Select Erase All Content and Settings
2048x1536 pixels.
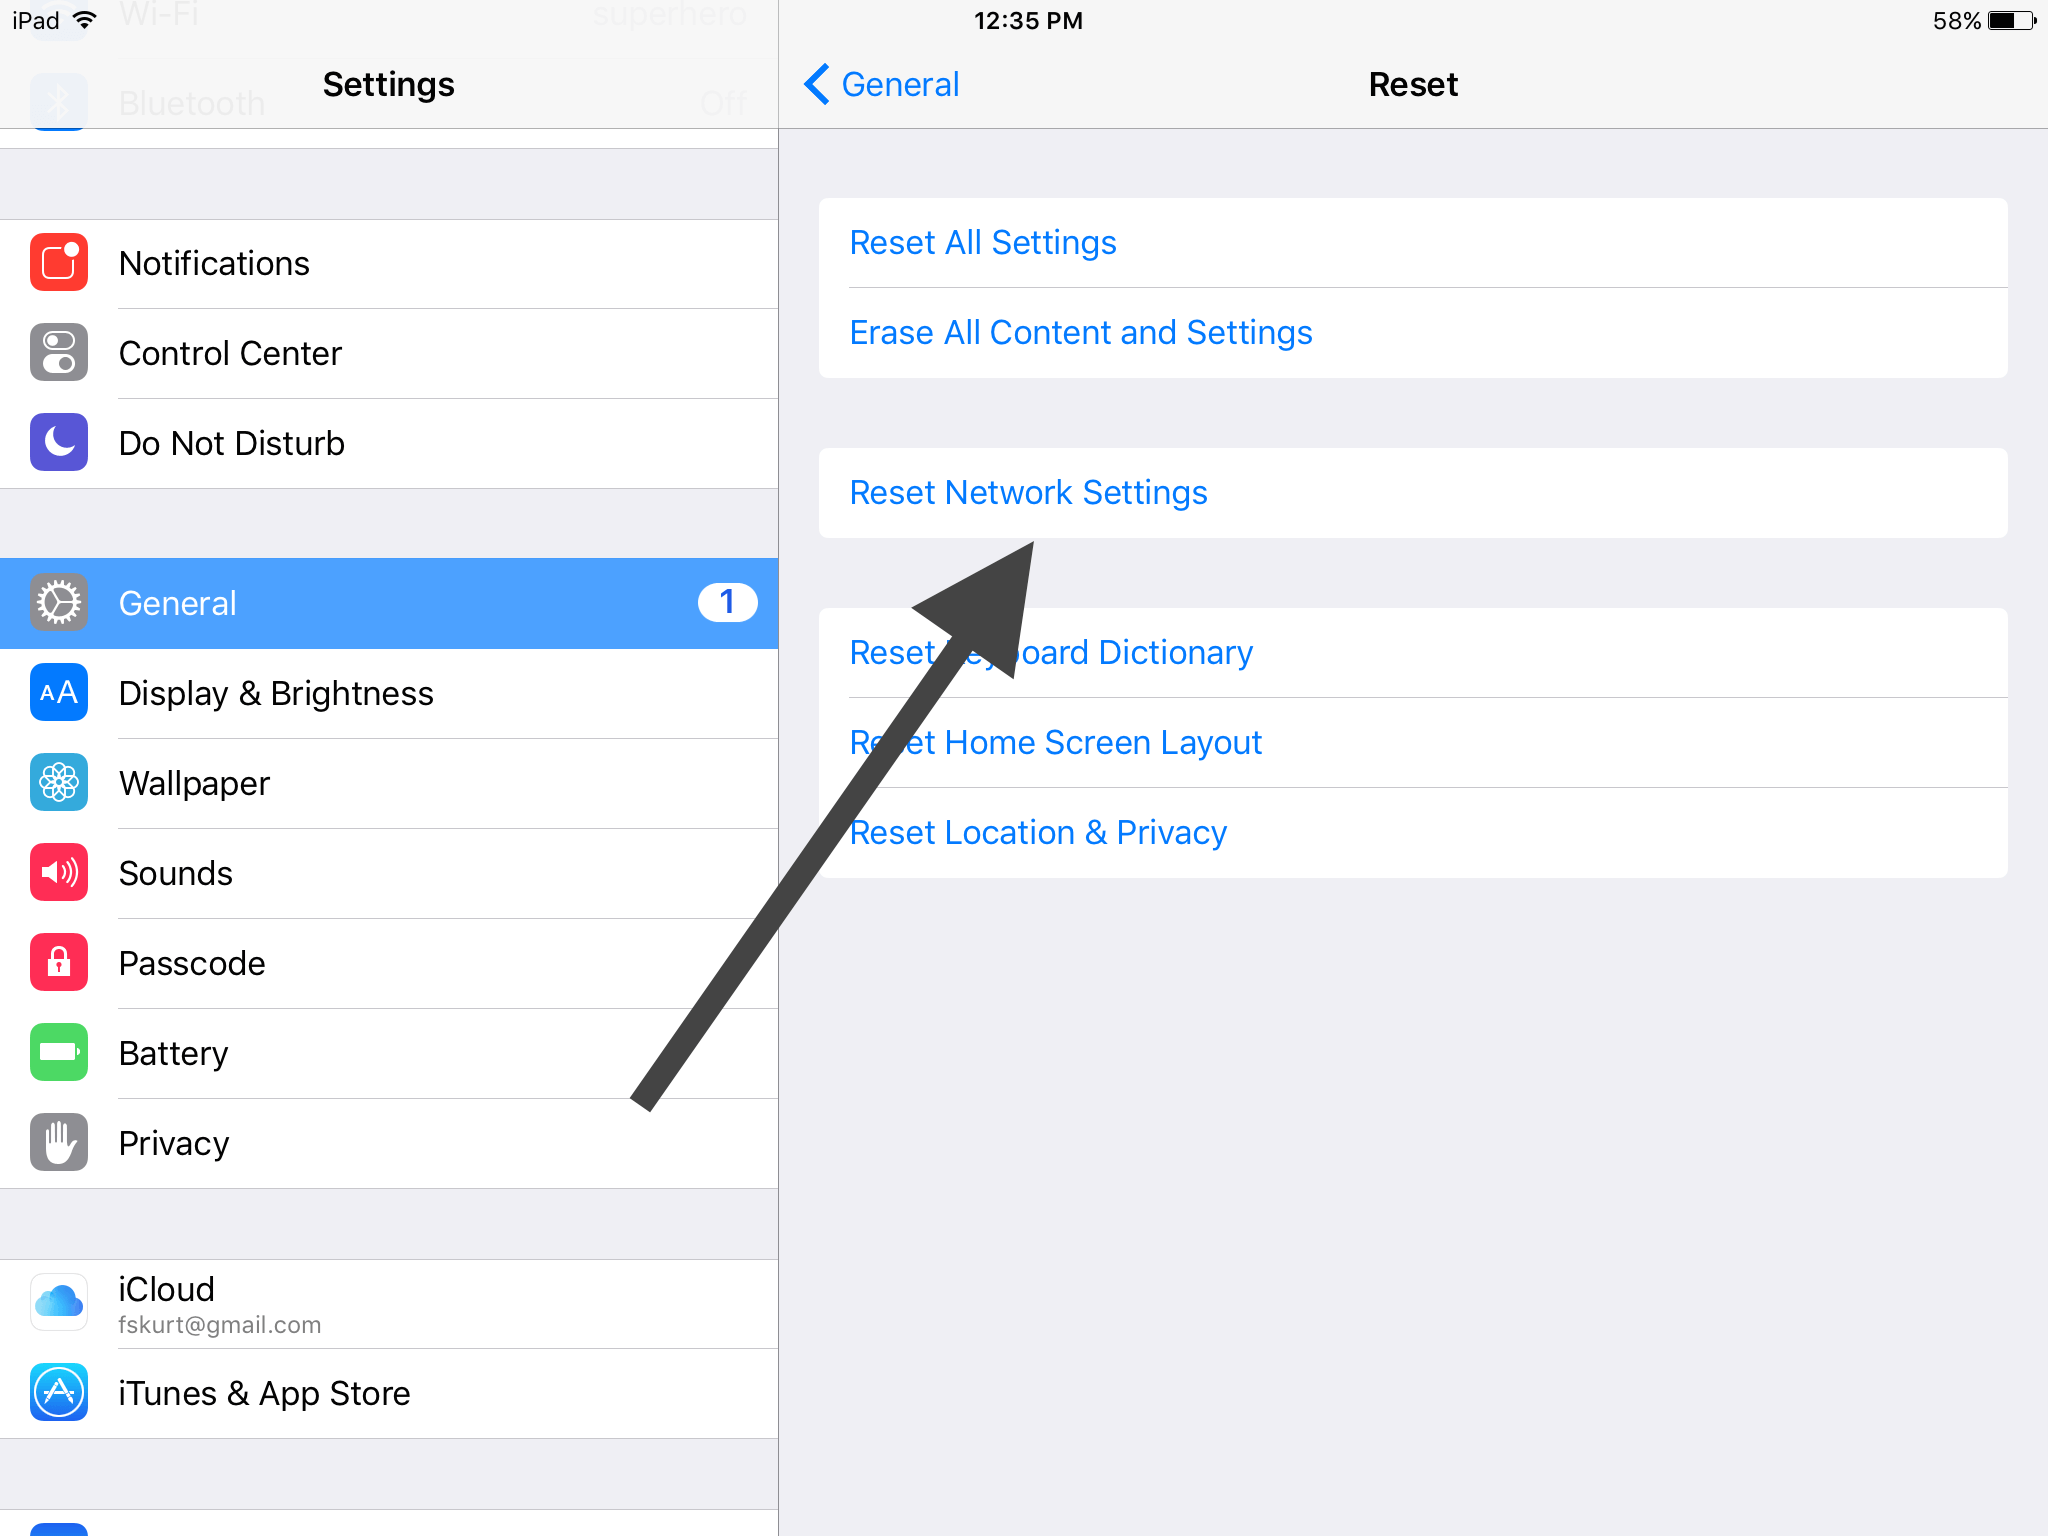pos(1080,332)
